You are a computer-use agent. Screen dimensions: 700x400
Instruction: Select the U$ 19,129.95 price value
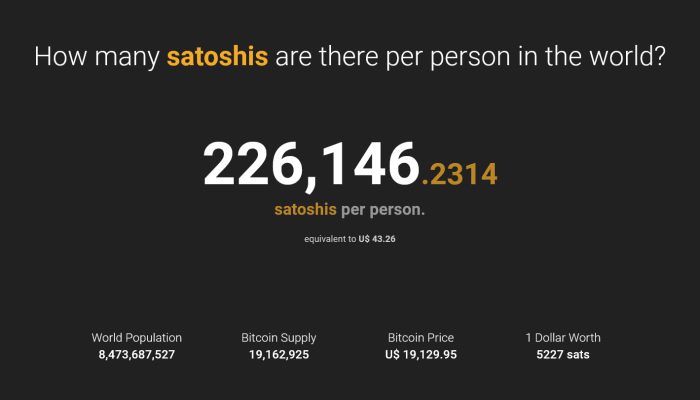[x=421, y=355]
